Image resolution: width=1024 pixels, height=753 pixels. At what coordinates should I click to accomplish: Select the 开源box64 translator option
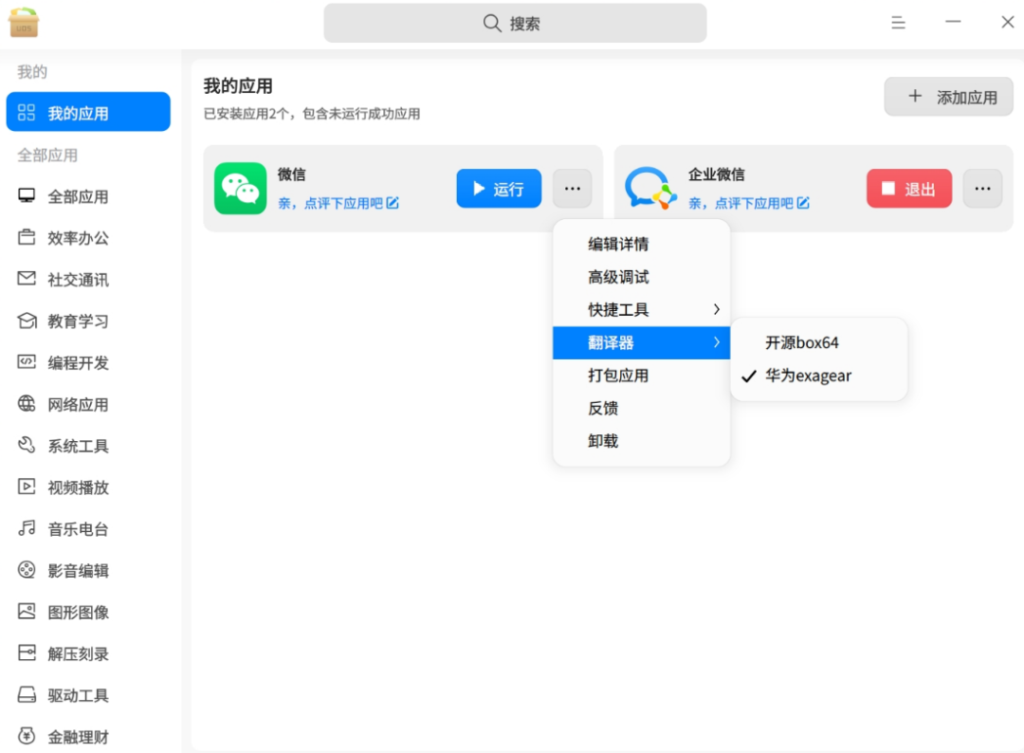coord(802,343)
